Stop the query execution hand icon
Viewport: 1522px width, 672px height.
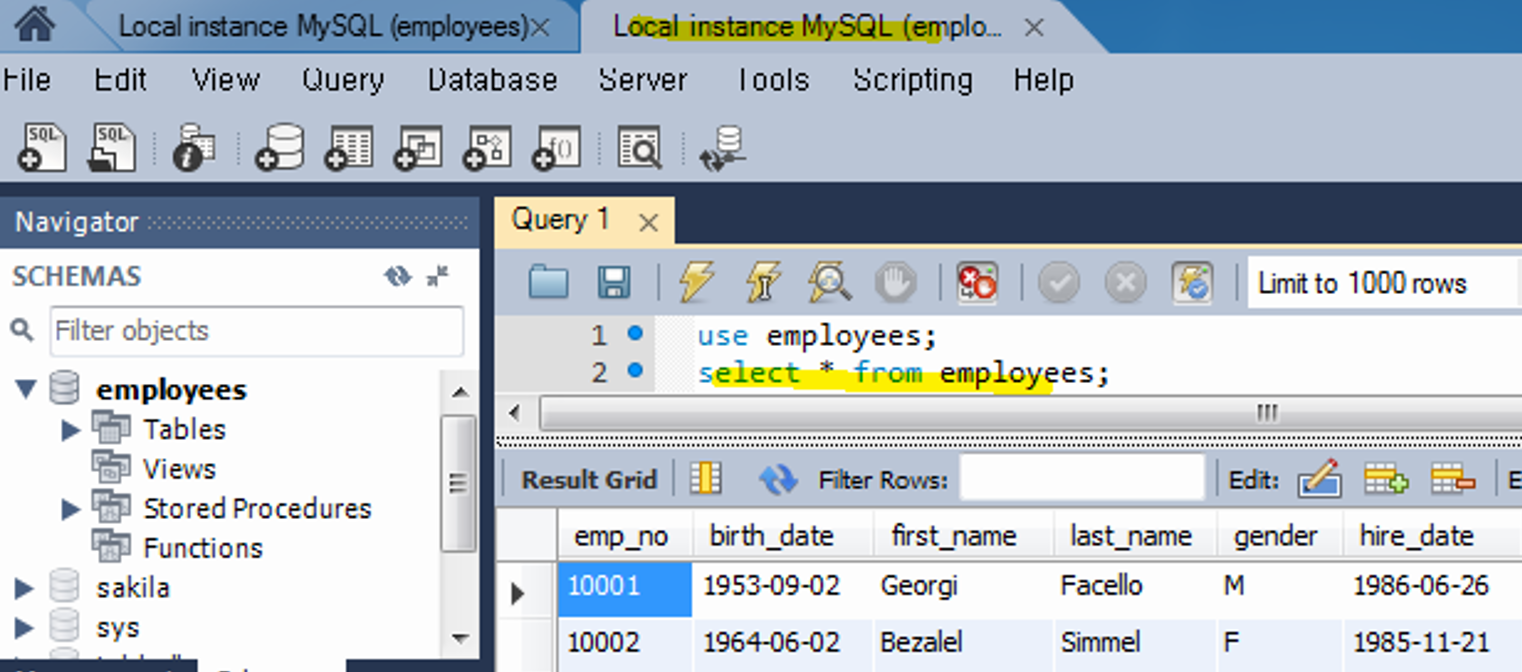[x=895, y=283]
